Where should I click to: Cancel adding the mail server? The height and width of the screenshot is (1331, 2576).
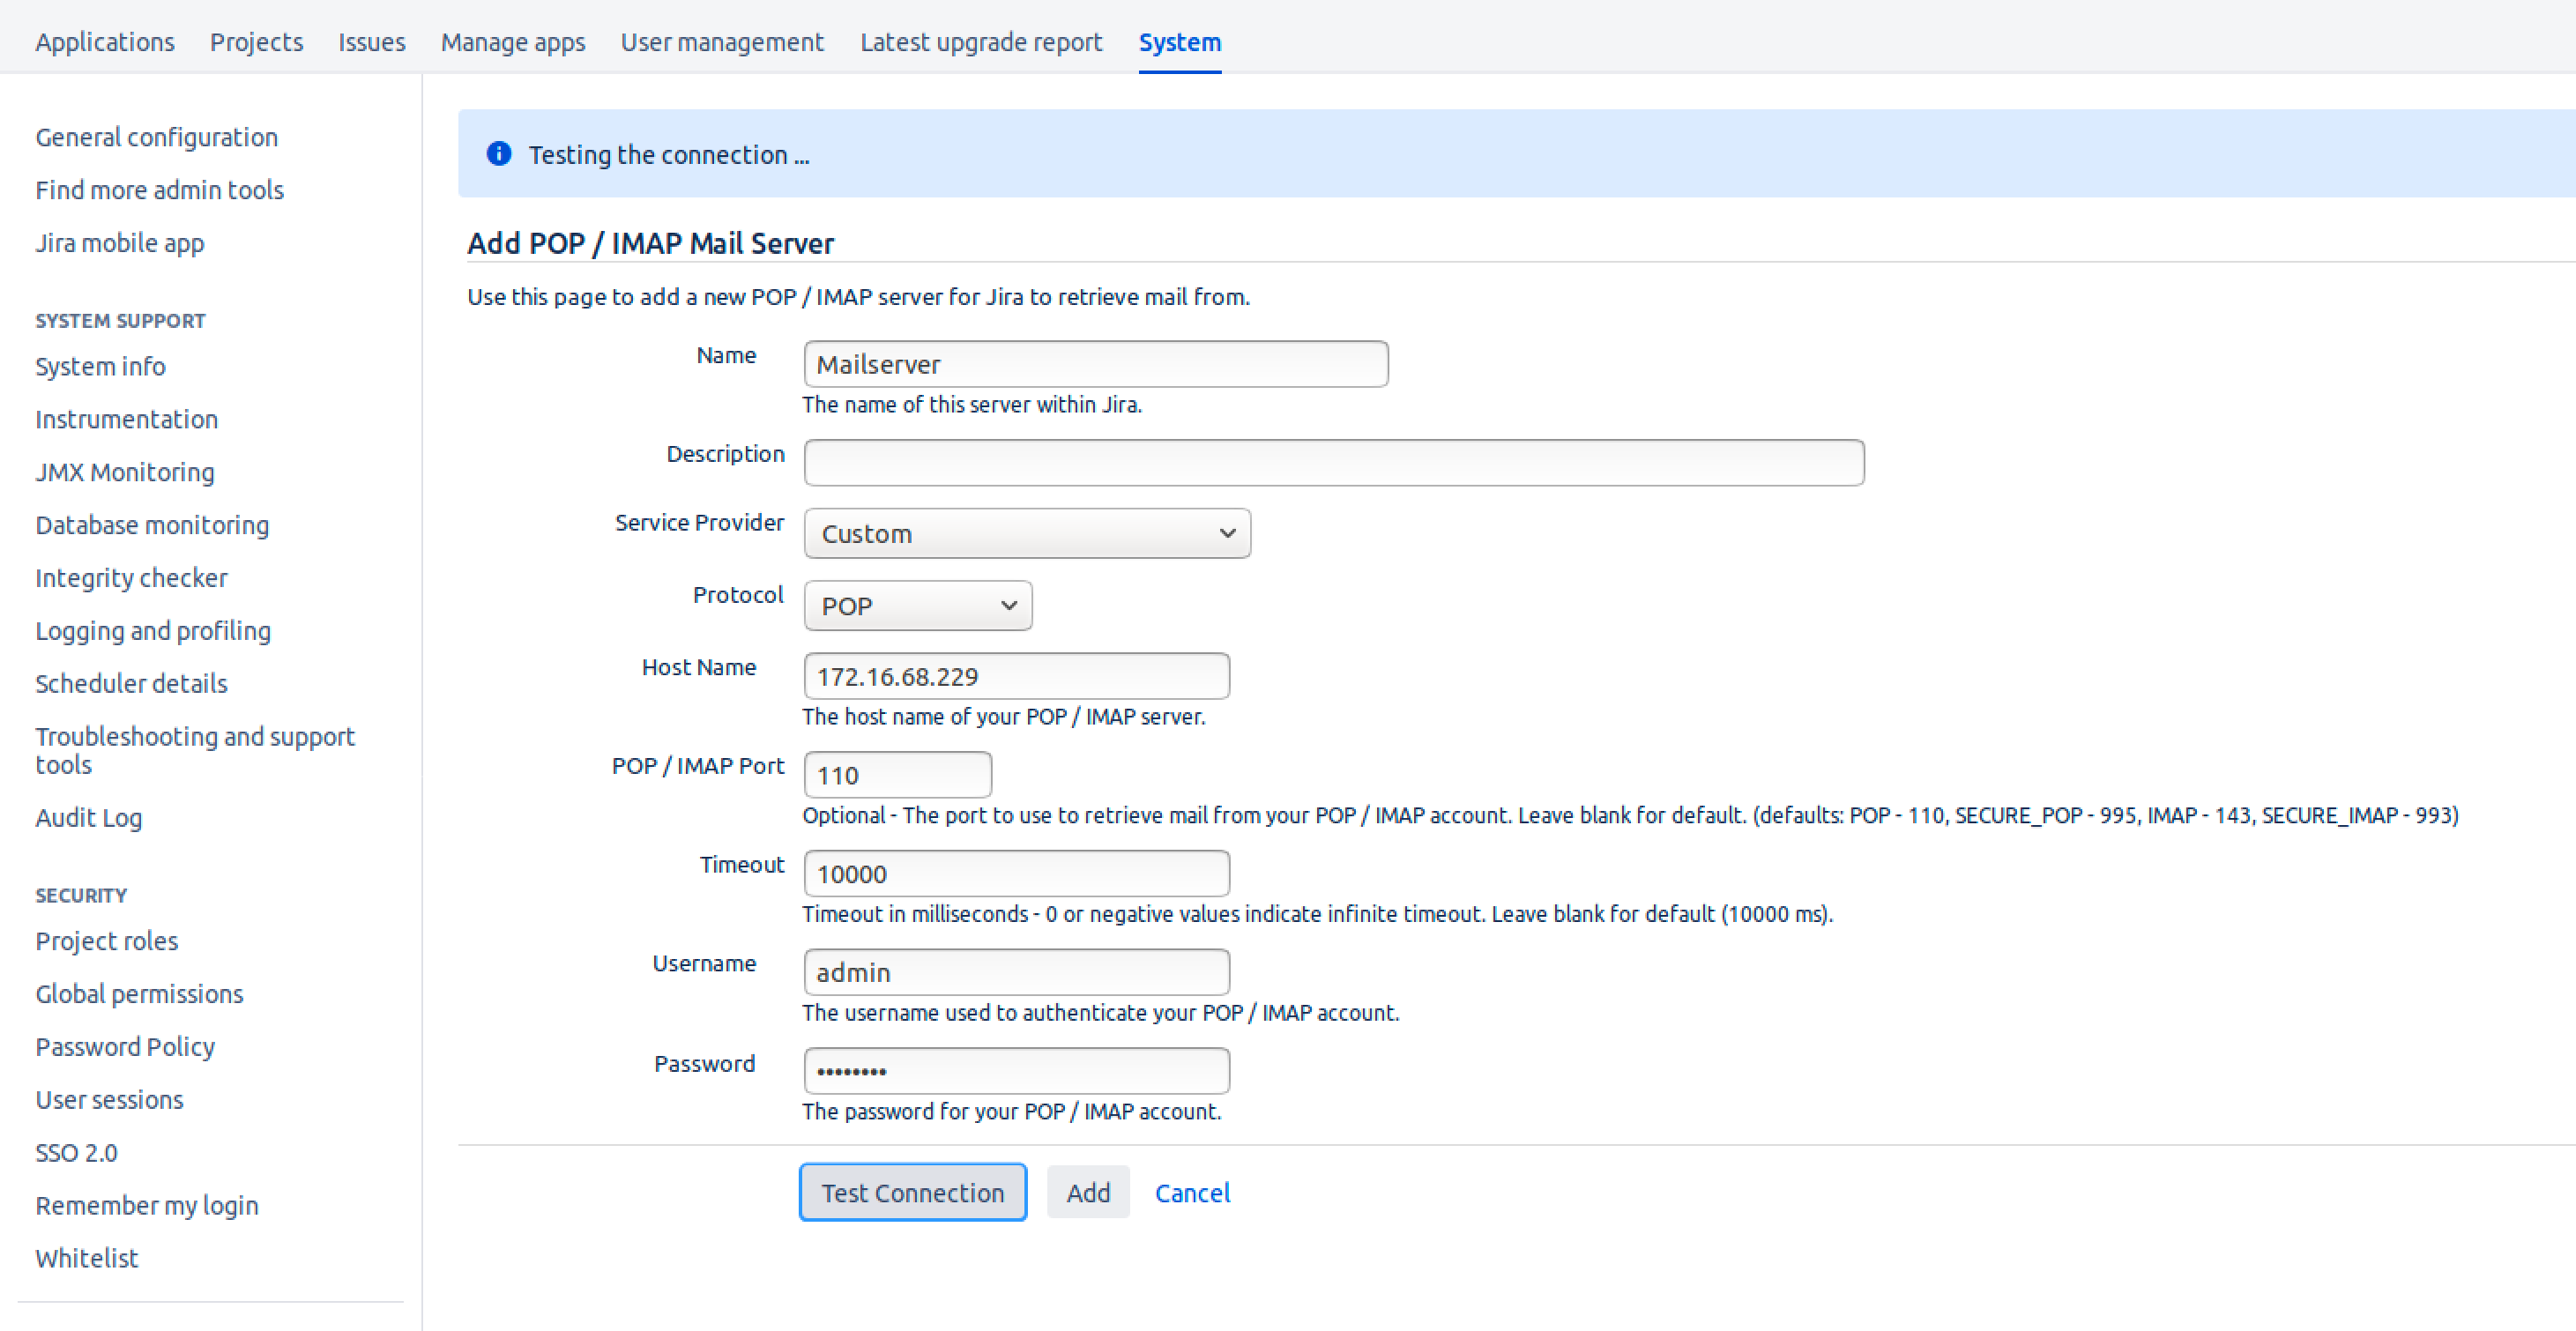click(1192, 1192)
